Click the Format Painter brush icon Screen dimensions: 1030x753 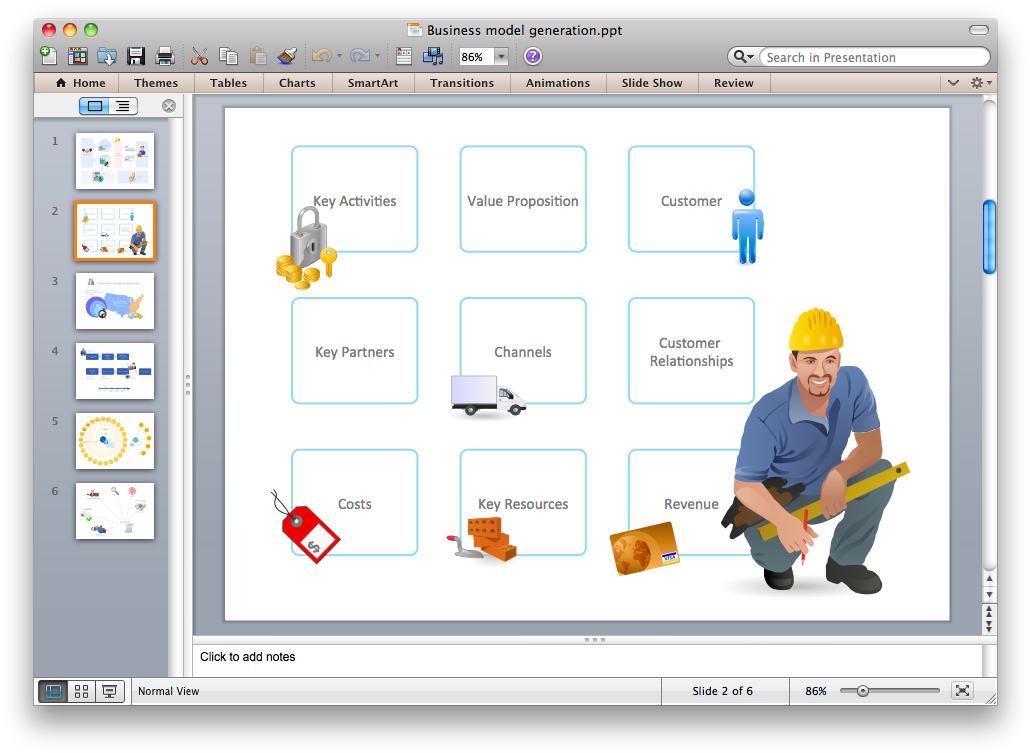pos(286,56)
